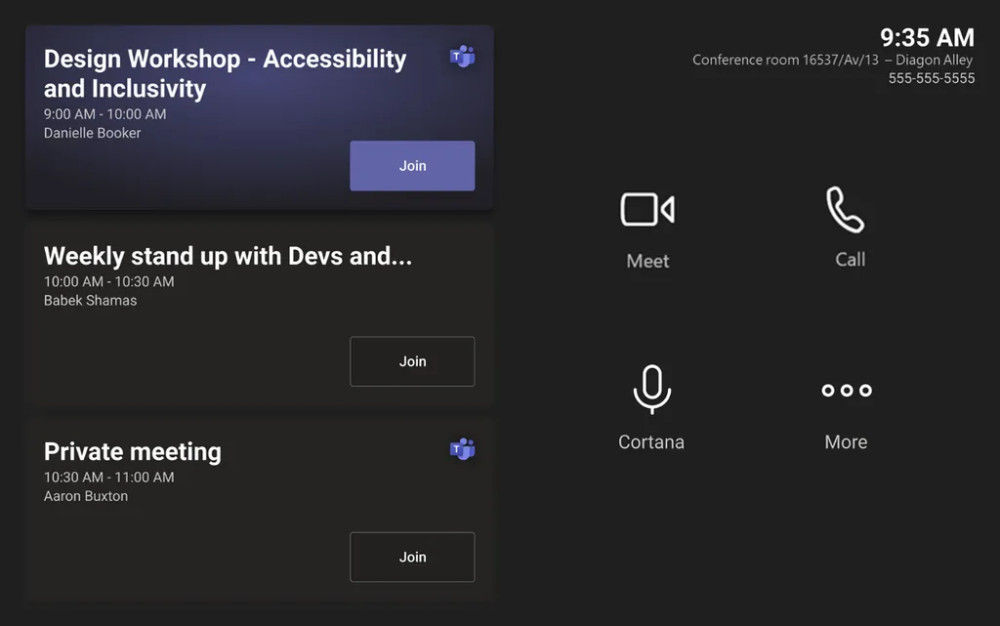Activate the Cortana microphone icon
1000x626 pixels.
pos(652,389)
